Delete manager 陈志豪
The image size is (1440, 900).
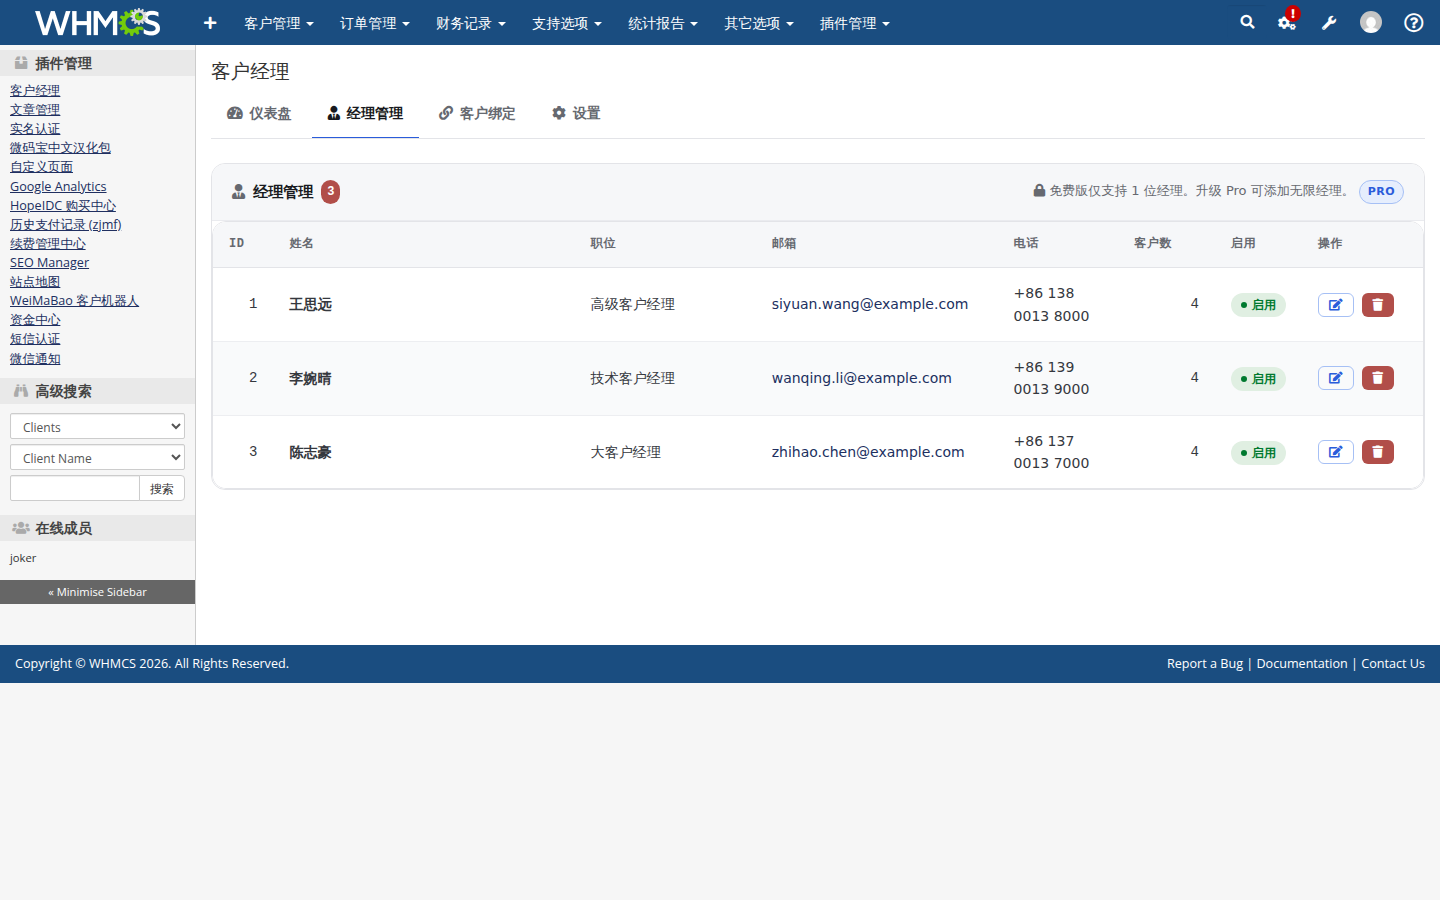1378,452
